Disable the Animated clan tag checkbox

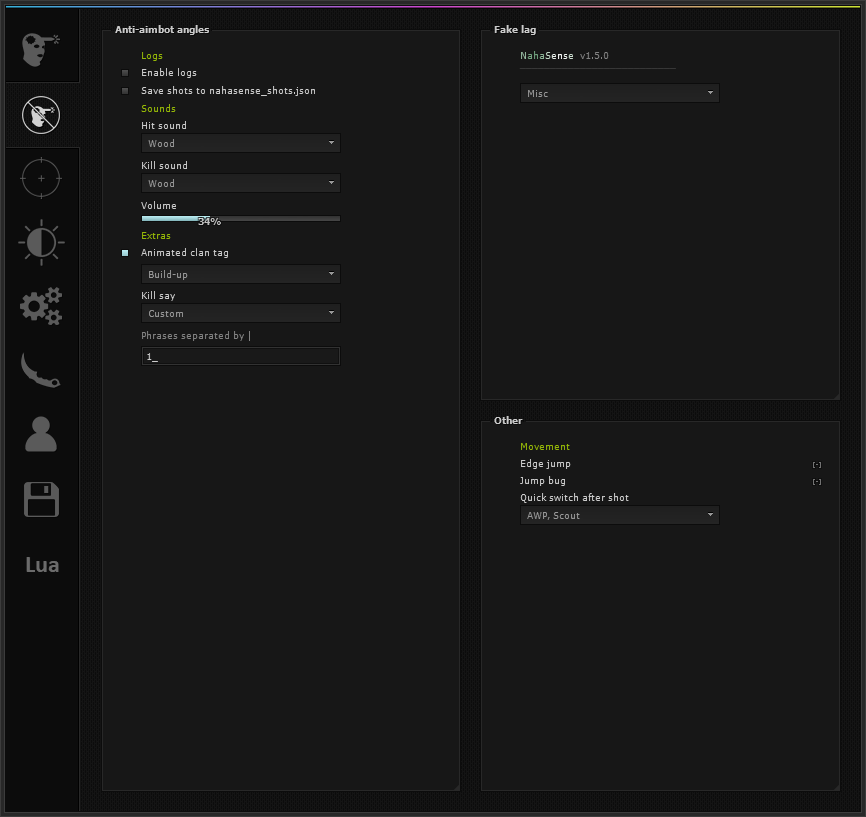pyautogui.click(x=125, y=253)
